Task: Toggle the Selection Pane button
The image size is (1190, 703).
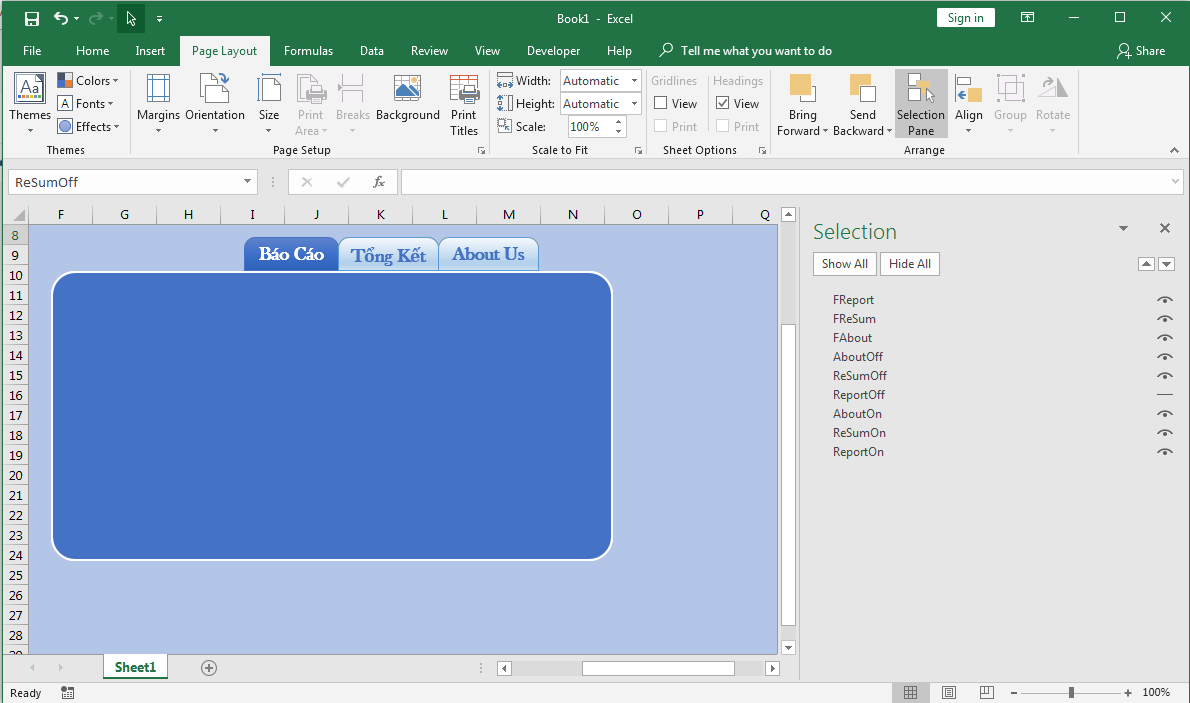Action: pos(920,104)
